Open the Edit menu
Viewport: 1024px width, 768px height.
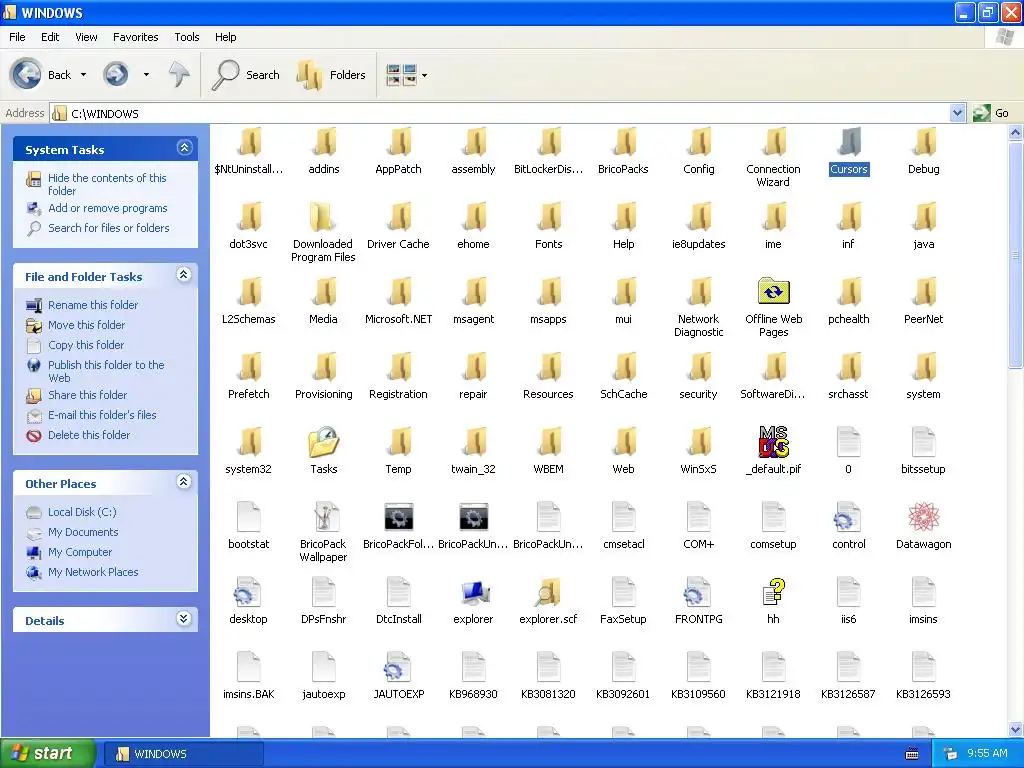tap(50, 37)
